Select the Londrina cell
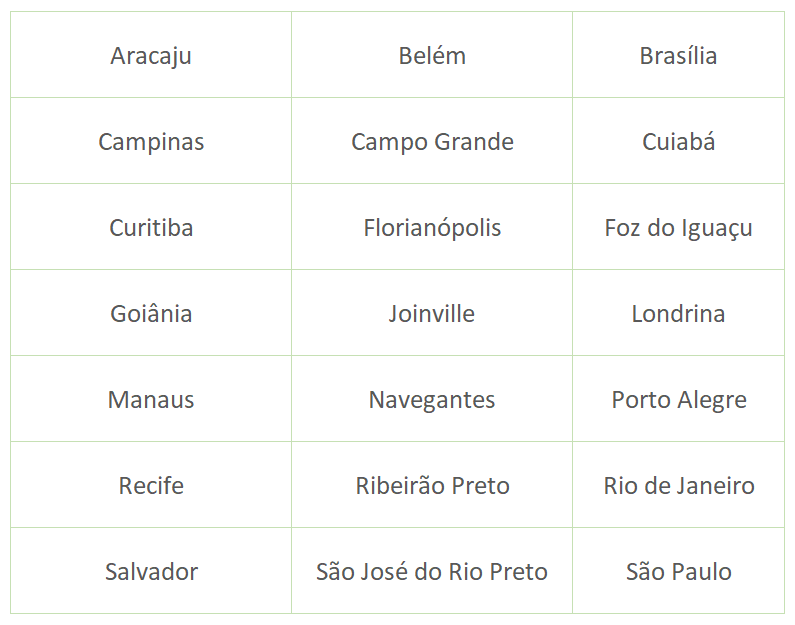Screen dimensions: 795x625 pyautogui.click(x=678, y=313)
